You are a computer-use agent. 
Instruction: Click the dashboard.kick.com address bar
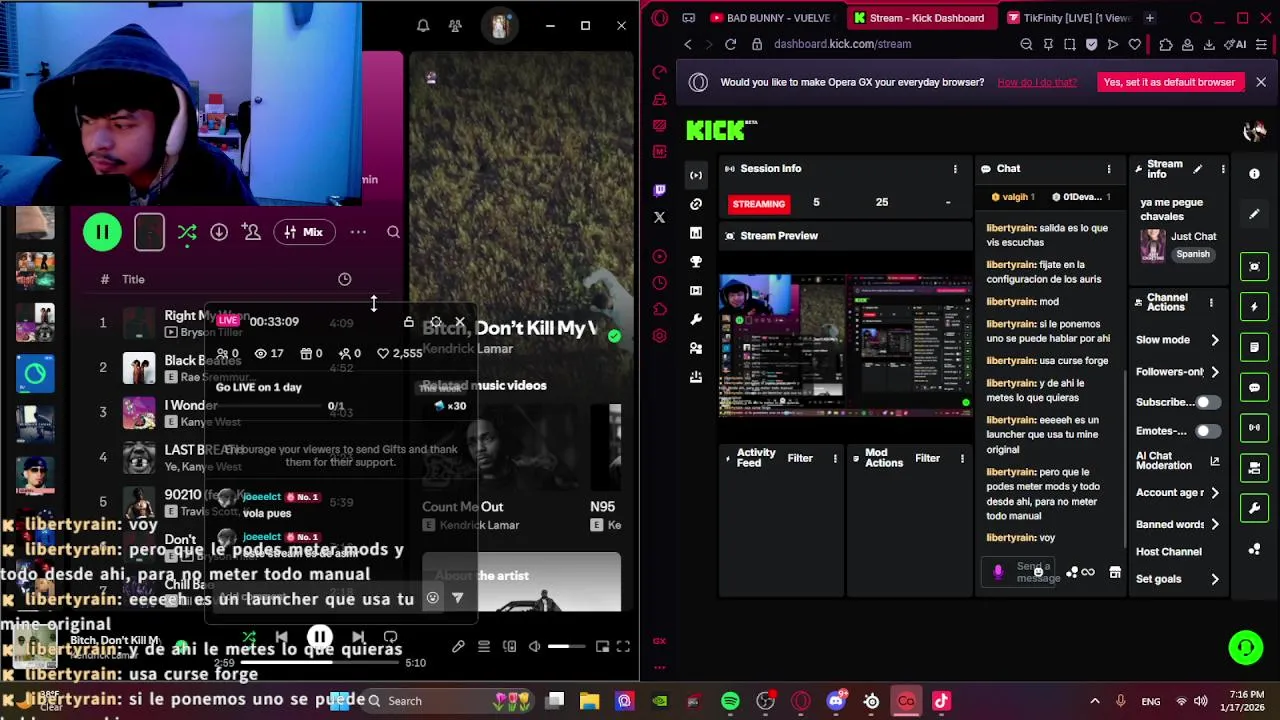pyautogui.click(x=842, y=44)
